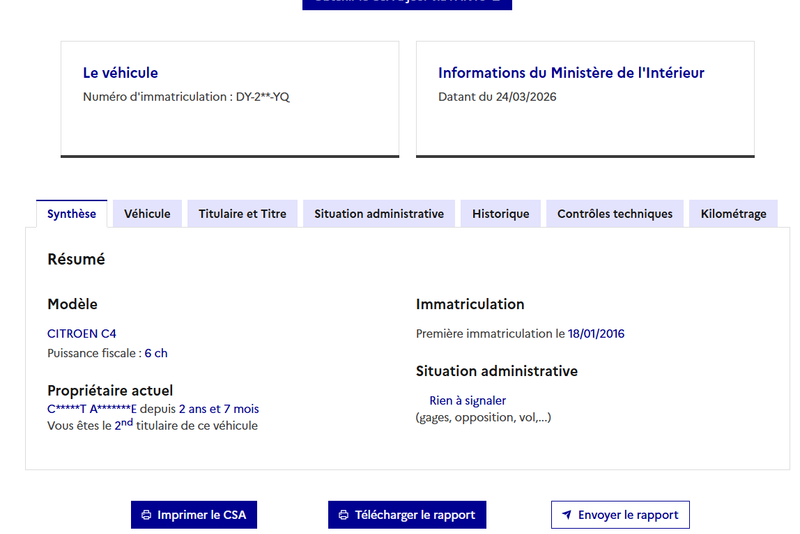Viewport: 800px width, 534px height.
Task: Click the 2 ans et 7 mois duration
Action: point(219,409)
